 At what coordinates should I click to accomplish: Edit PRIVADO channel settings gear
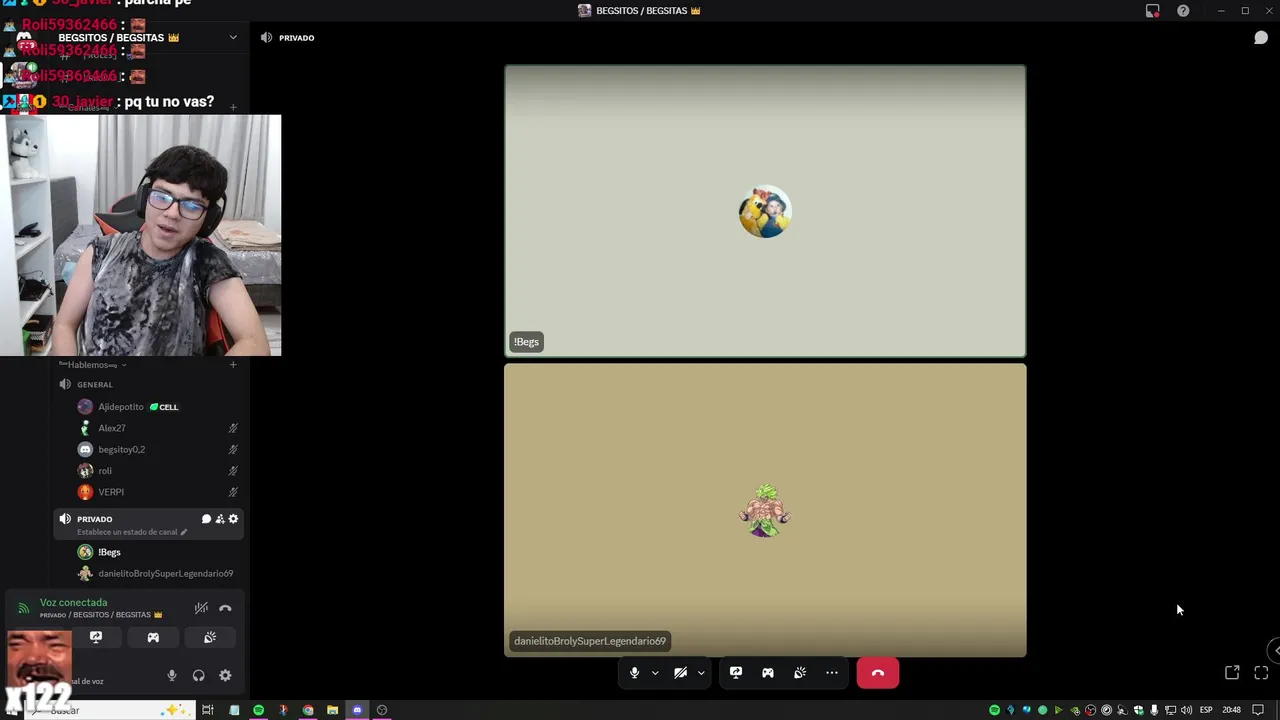click(233, 519)
